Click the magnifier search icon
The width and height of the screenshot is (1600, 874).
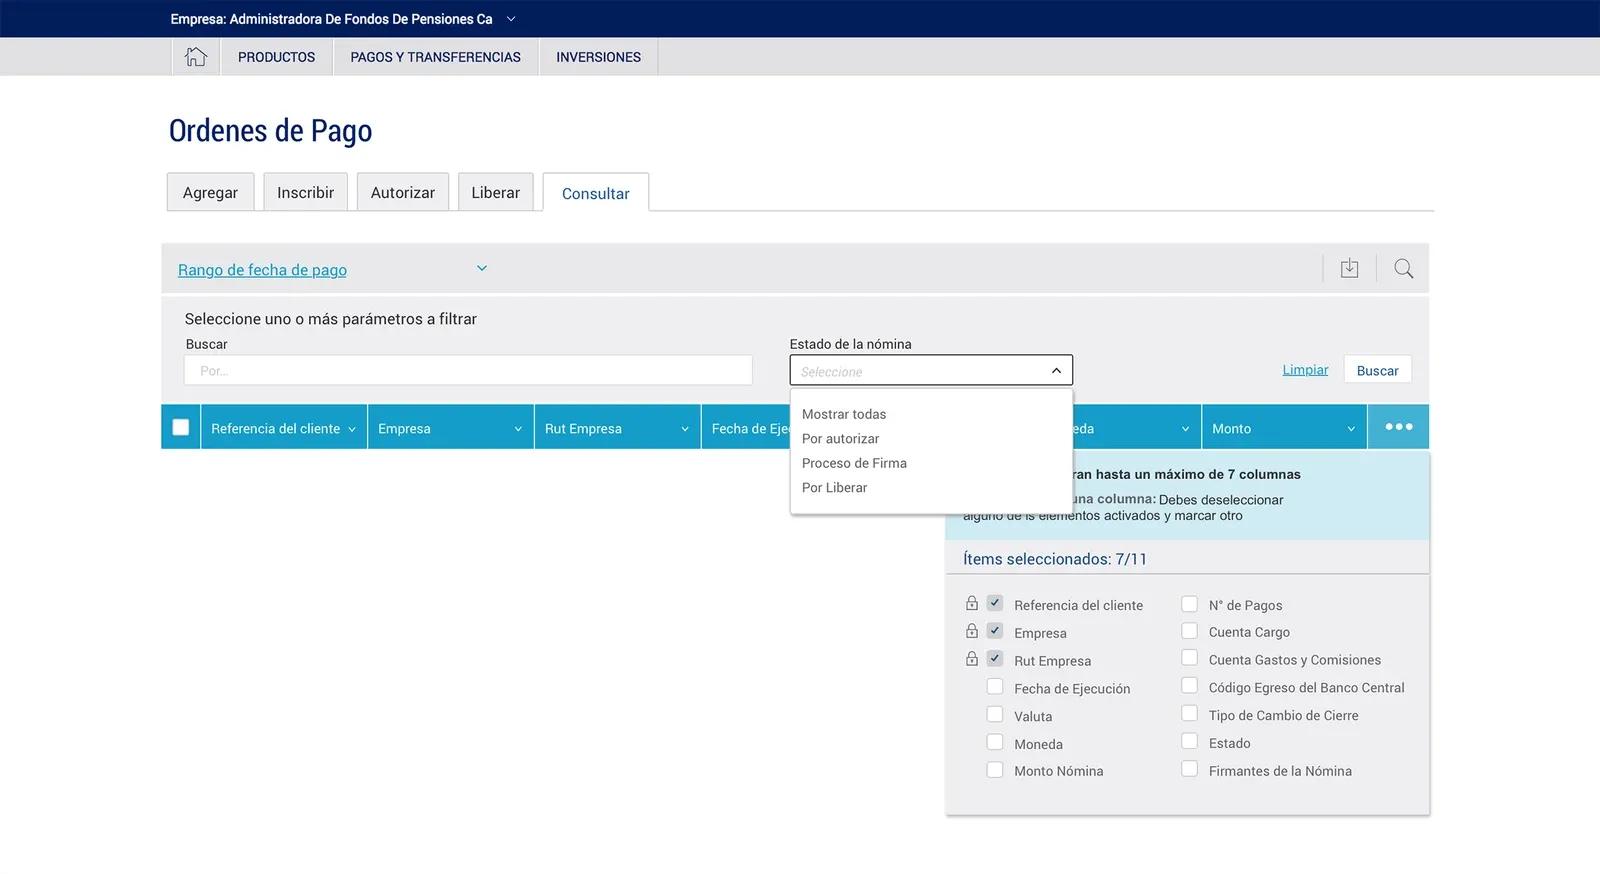pyautogui.click(x=1403, y=268)
